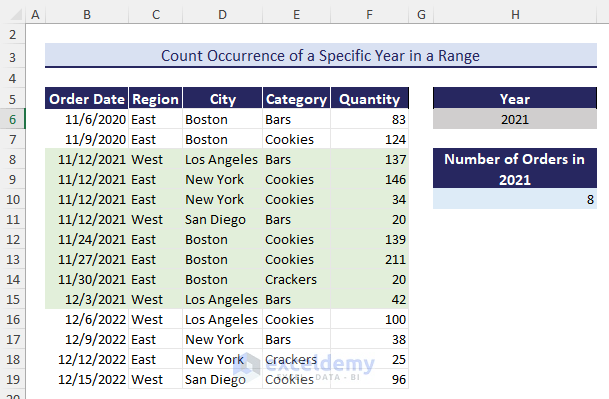The width and height of the screenshot is (609, 399).
Task: Select date cell 12/12/2022
Action: click(x=87, y=359)
